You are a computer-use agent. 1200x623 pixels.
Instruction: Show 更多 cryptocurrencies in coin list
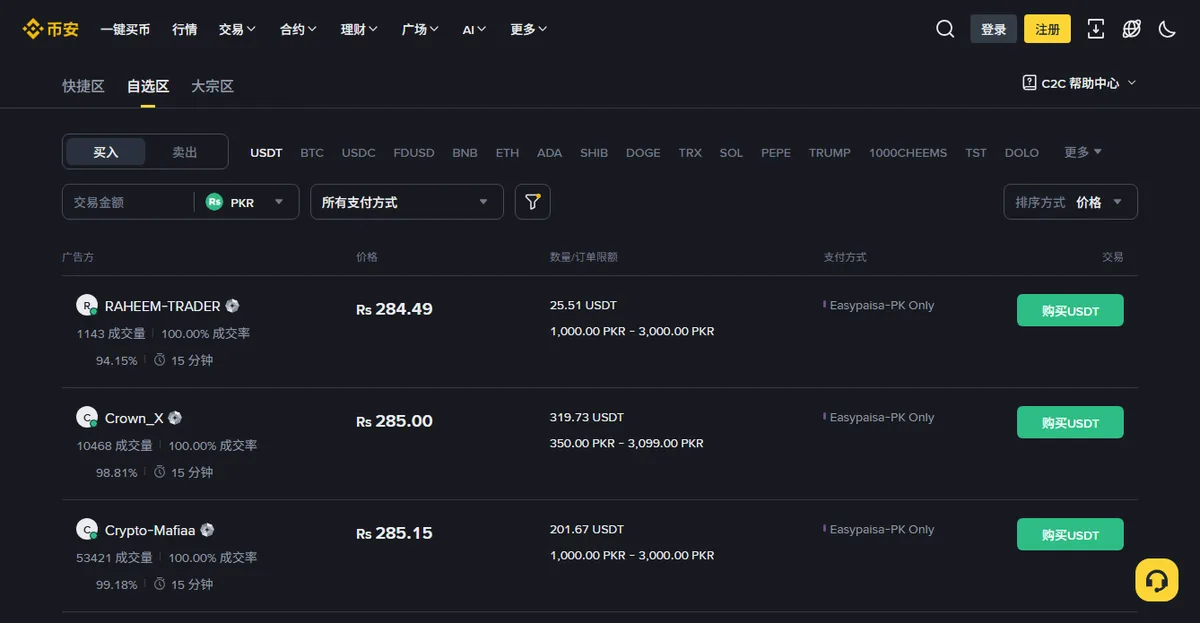click(x=1083, y=152)
